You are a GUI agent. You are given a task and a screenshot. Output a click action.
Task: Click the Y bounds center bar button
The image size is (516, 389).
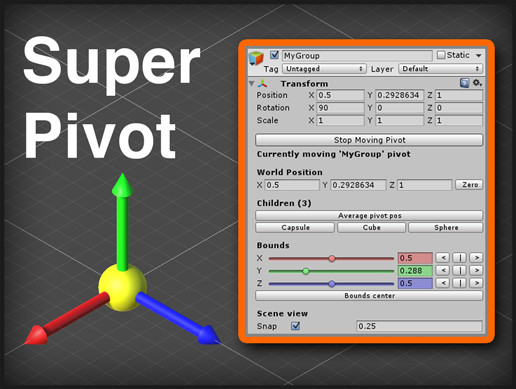pos(460,270)
